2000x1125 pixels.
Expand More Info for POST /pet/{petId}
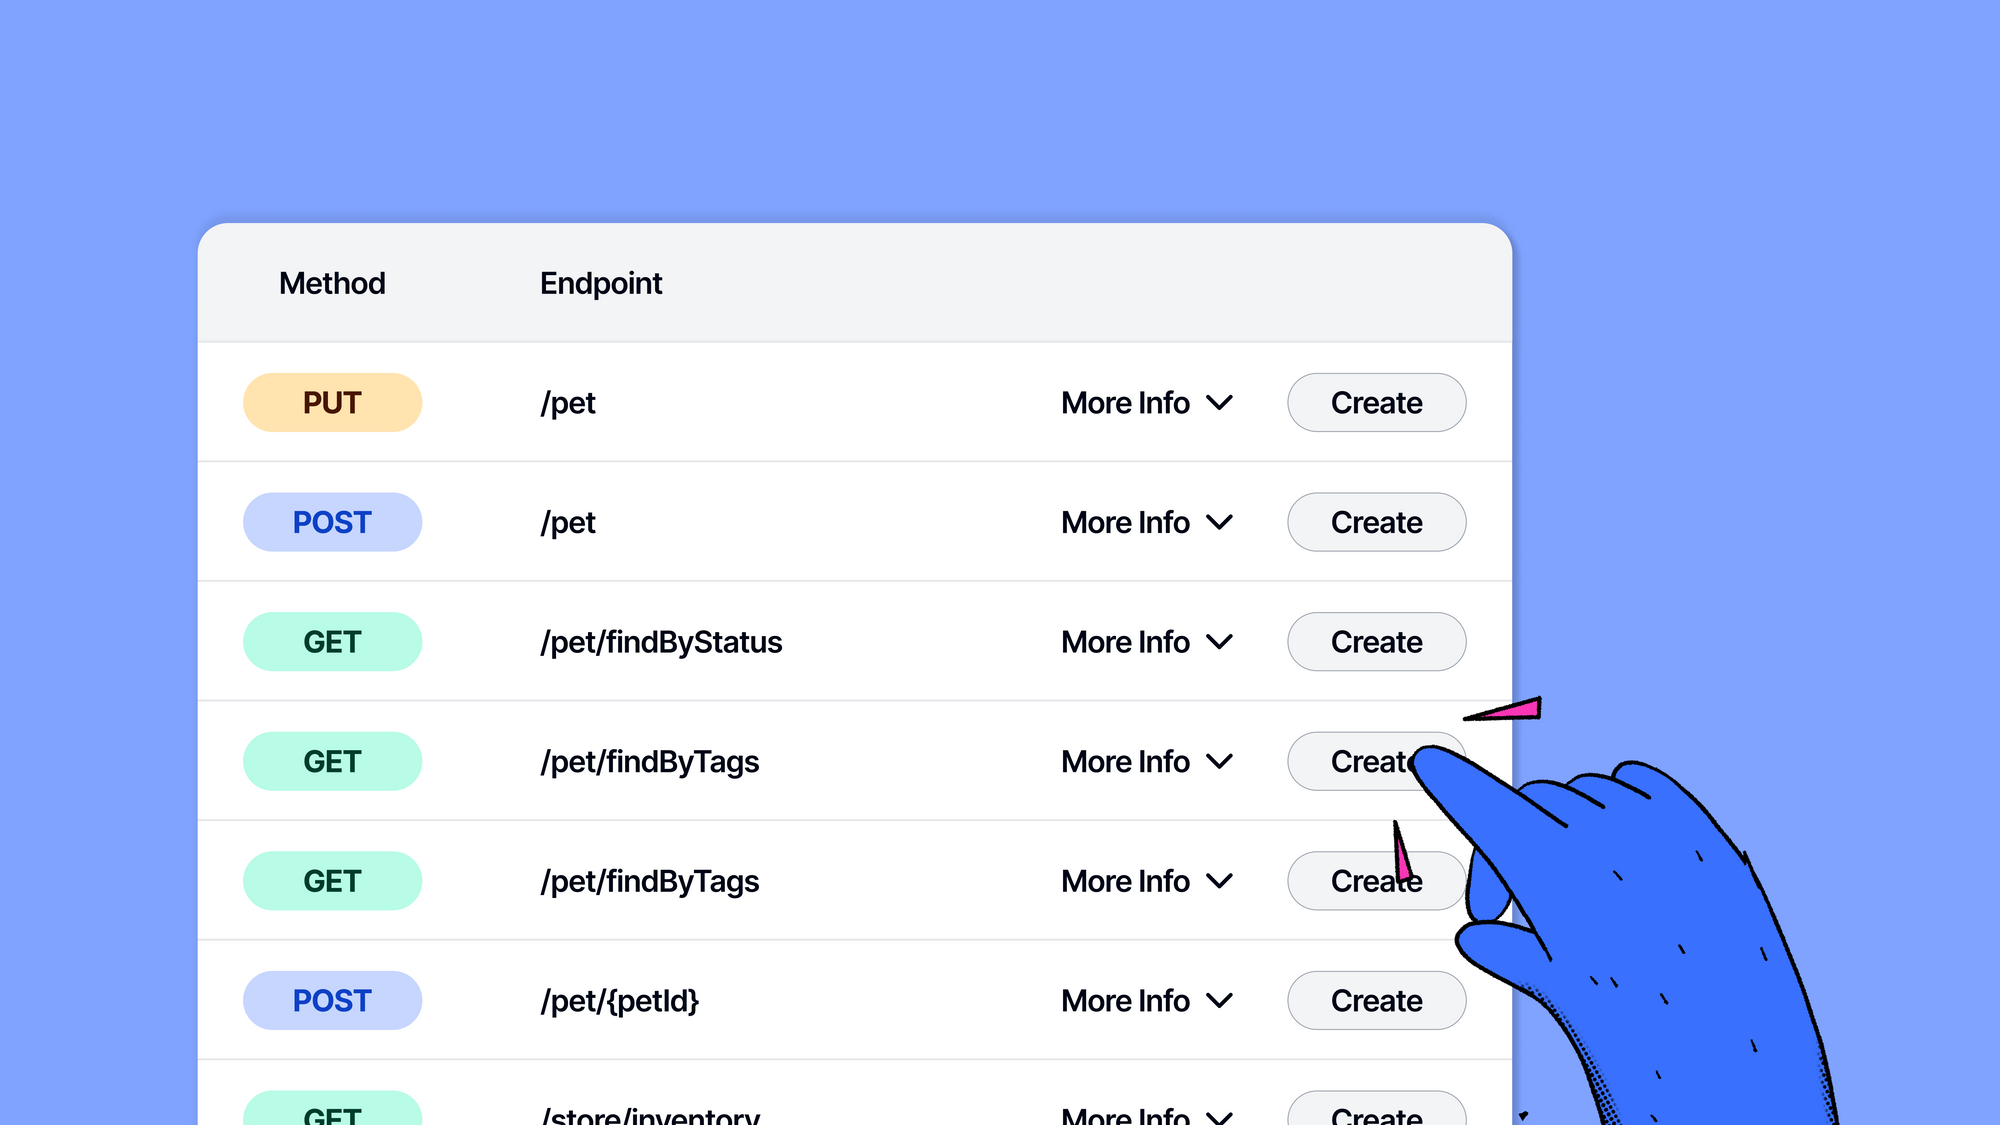[x=1148, y=1001]
